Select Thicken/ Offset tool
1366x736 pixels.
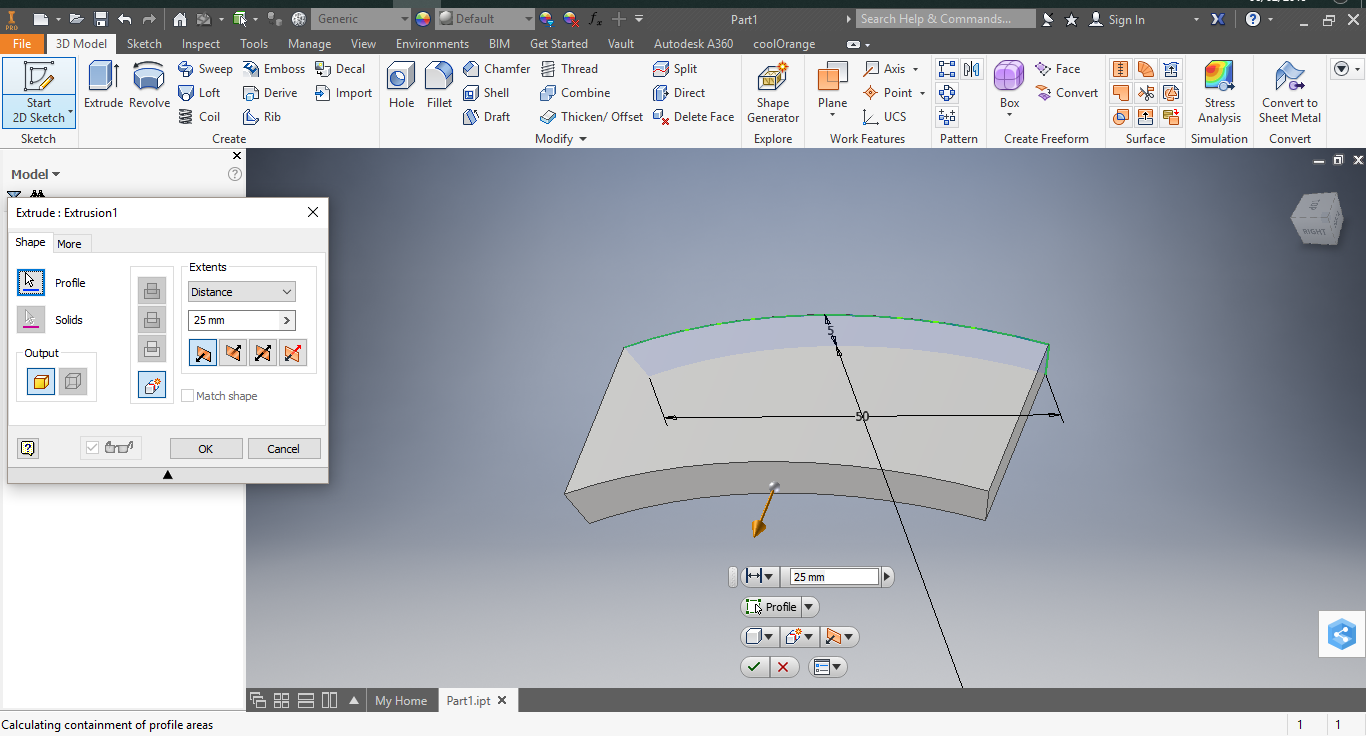coord(591,117)
